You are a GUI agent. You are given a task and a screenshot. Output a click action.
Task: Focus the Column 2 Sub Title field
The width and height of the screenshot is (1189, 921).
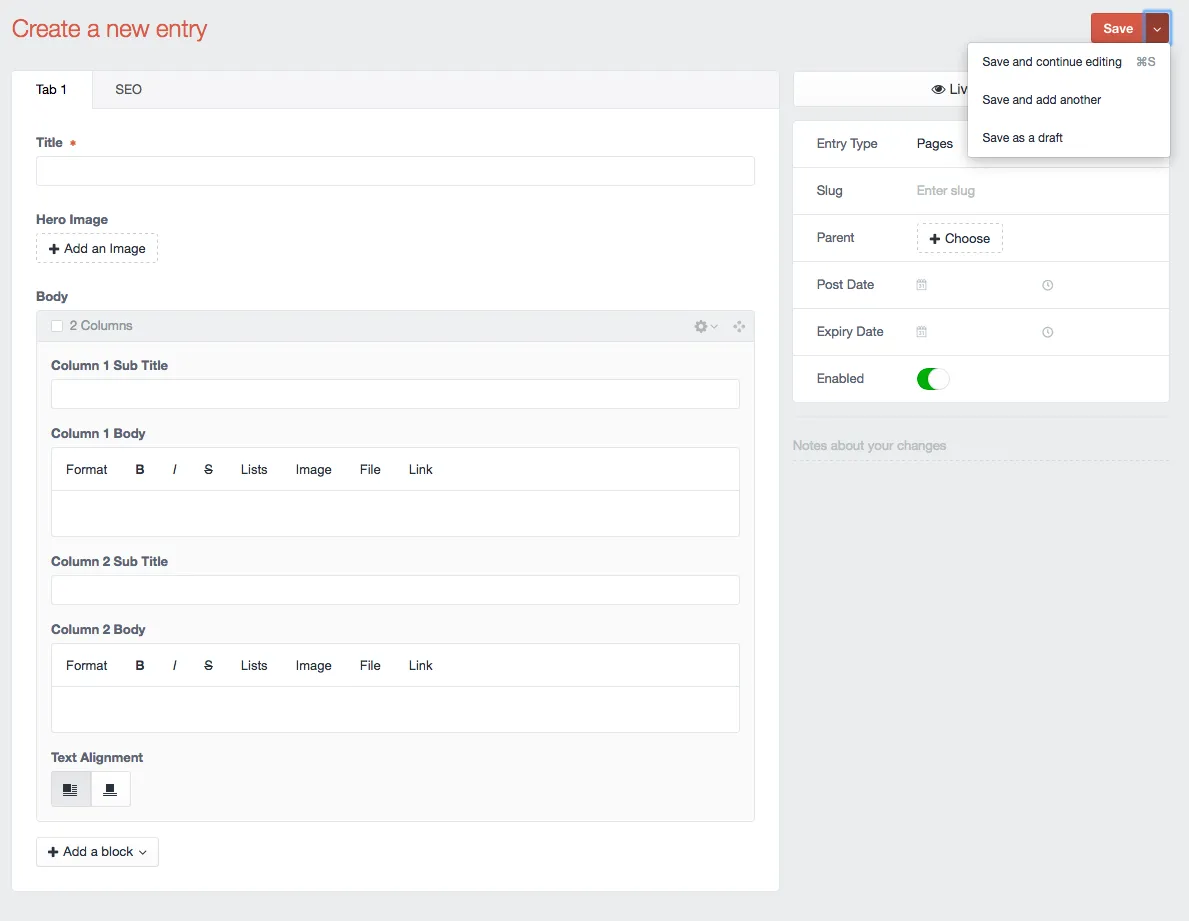coord(395,590)
